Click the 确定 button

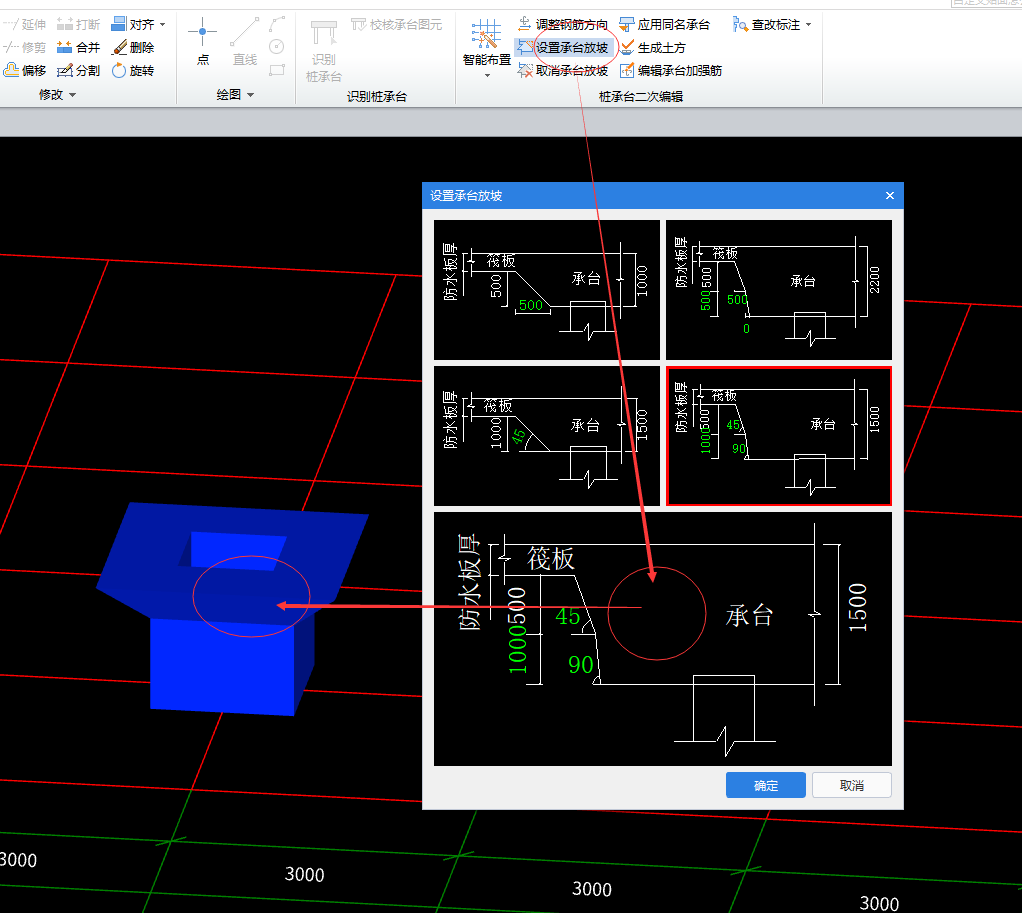(x=766, y=785)
